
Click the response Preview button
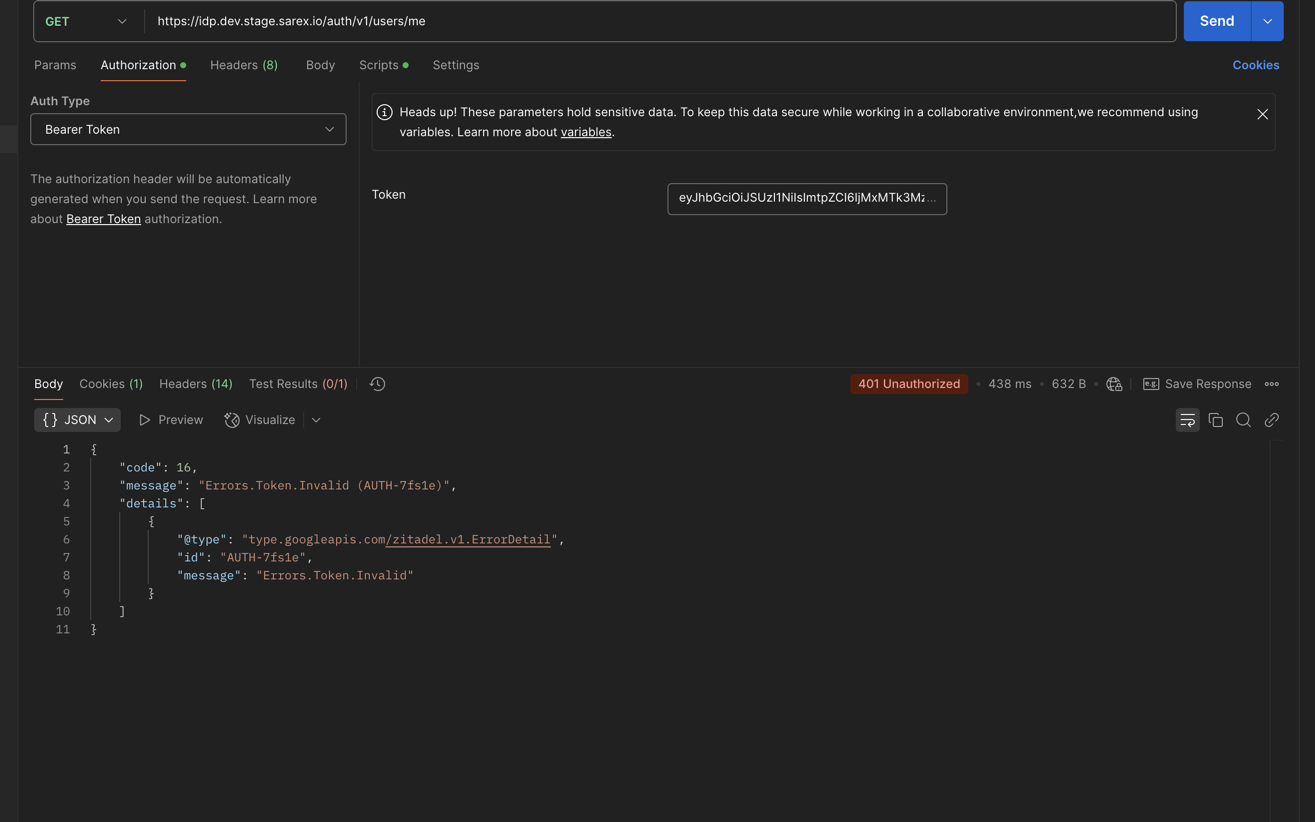coord(171,420)
